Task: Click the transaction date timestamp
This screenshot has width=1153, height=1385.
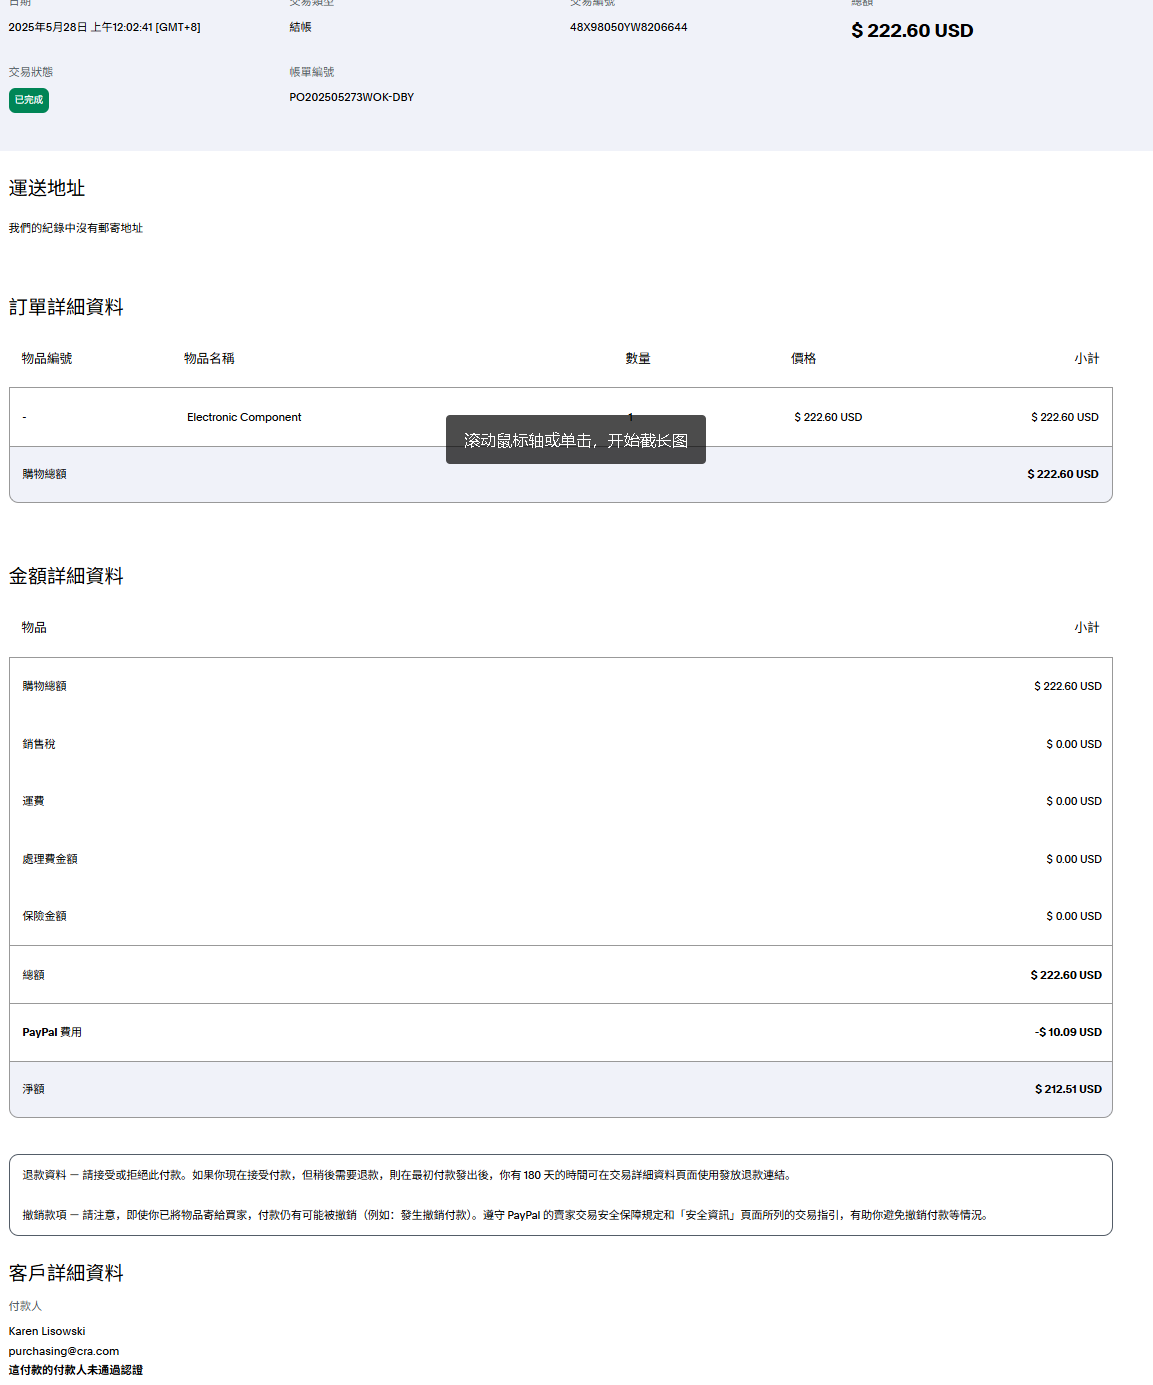Action: click(x=104, y=27)
